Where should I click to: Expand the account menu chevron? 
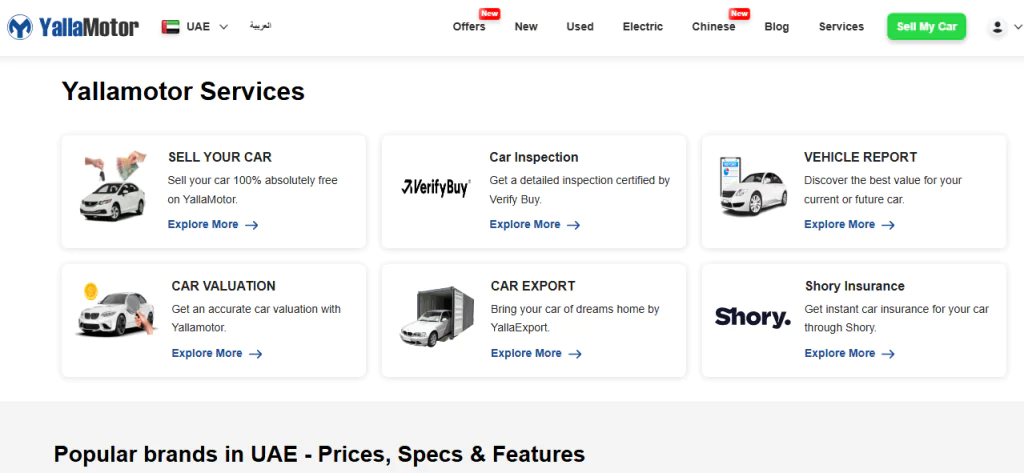[x=1017, y=28]
